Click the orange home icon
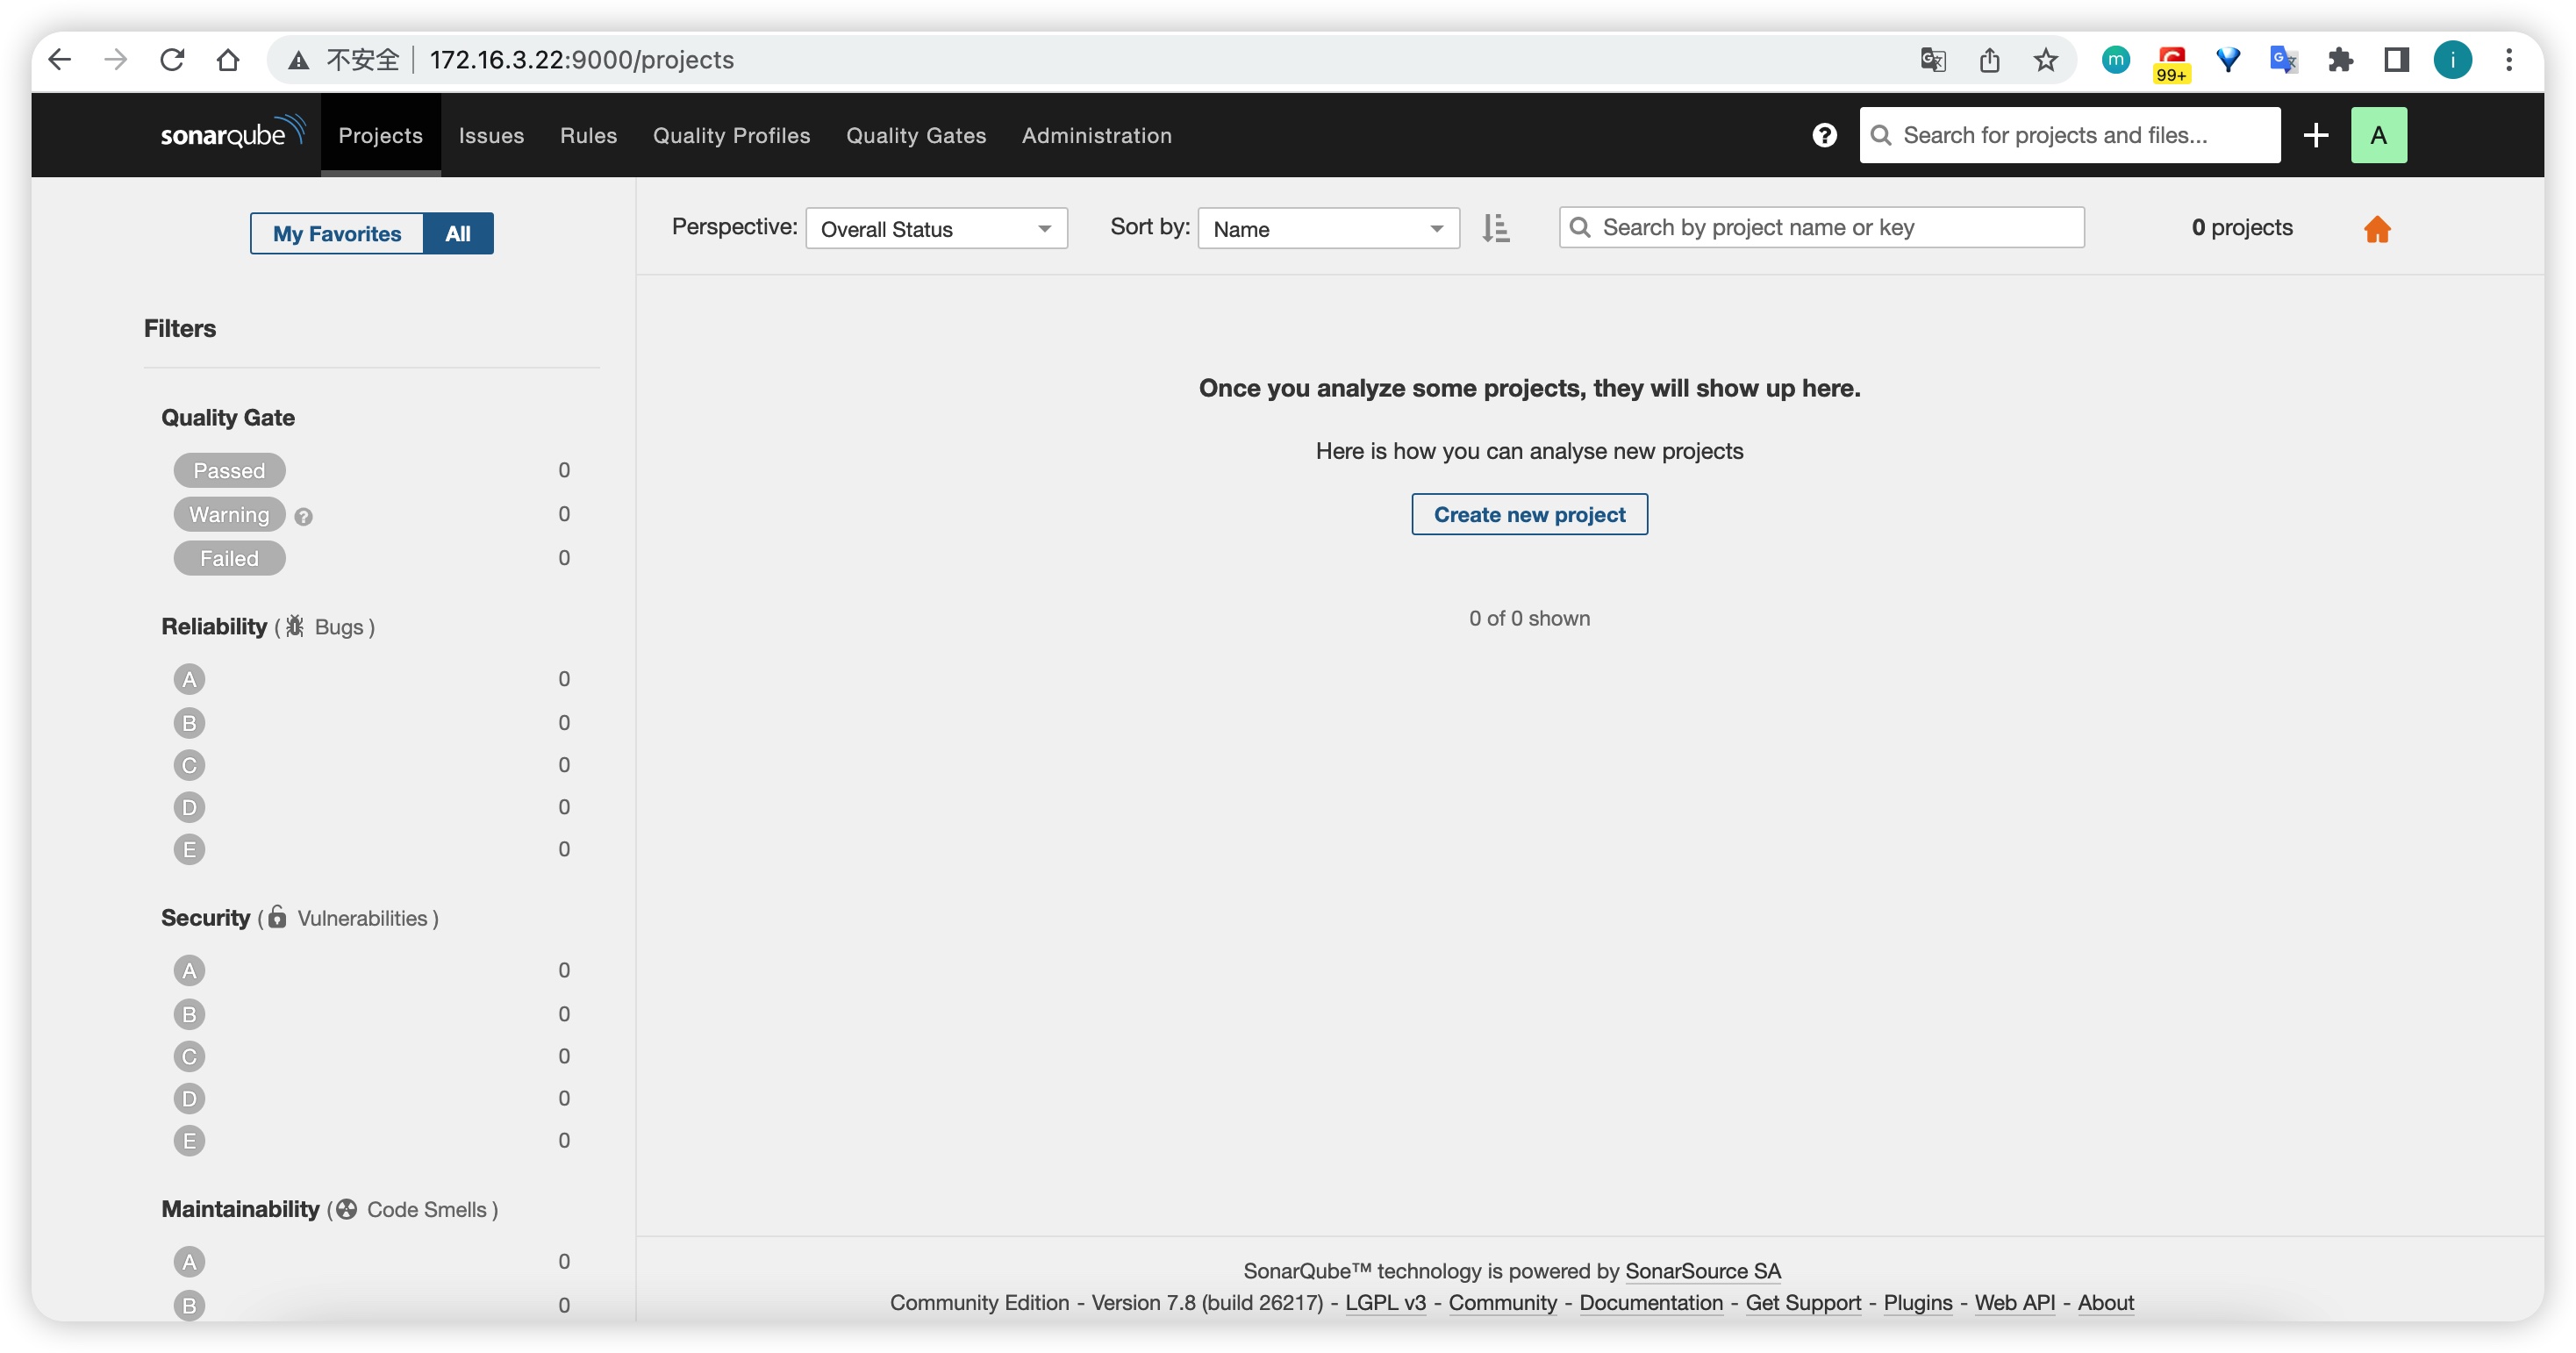Viewport: 2576px width, 1353px height. [x=2377, y=229]
